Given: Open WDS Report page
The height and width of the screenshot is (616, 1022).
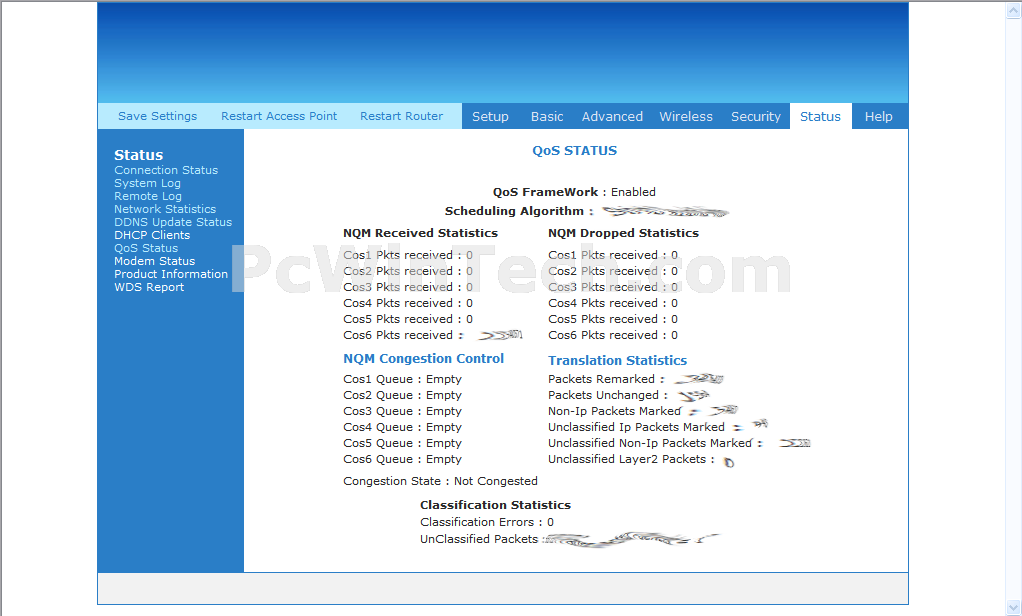Looking at the screenshot, I should click(149, 287).
